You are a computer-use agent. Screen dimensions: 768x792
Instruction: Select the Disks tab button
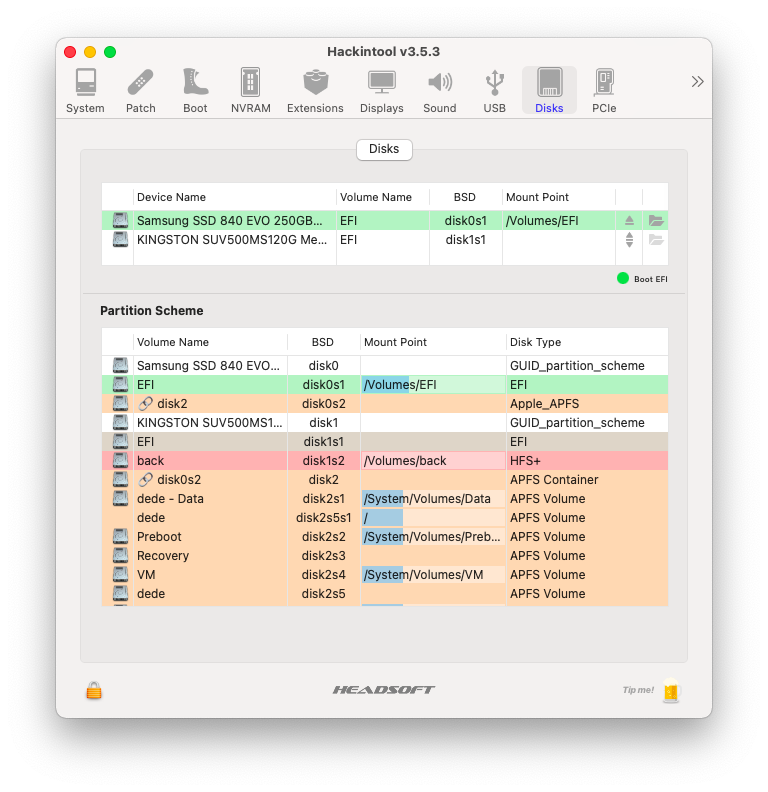tap(384, 149)
